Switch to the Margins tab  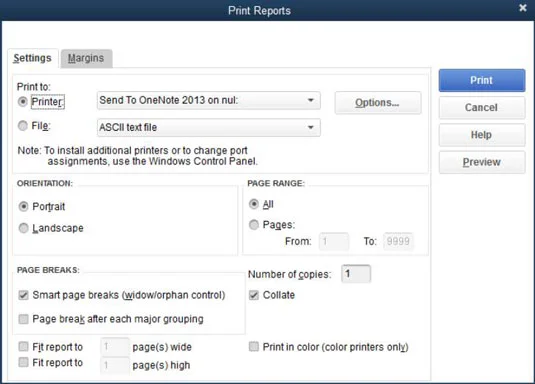click(x=86, y=58)
